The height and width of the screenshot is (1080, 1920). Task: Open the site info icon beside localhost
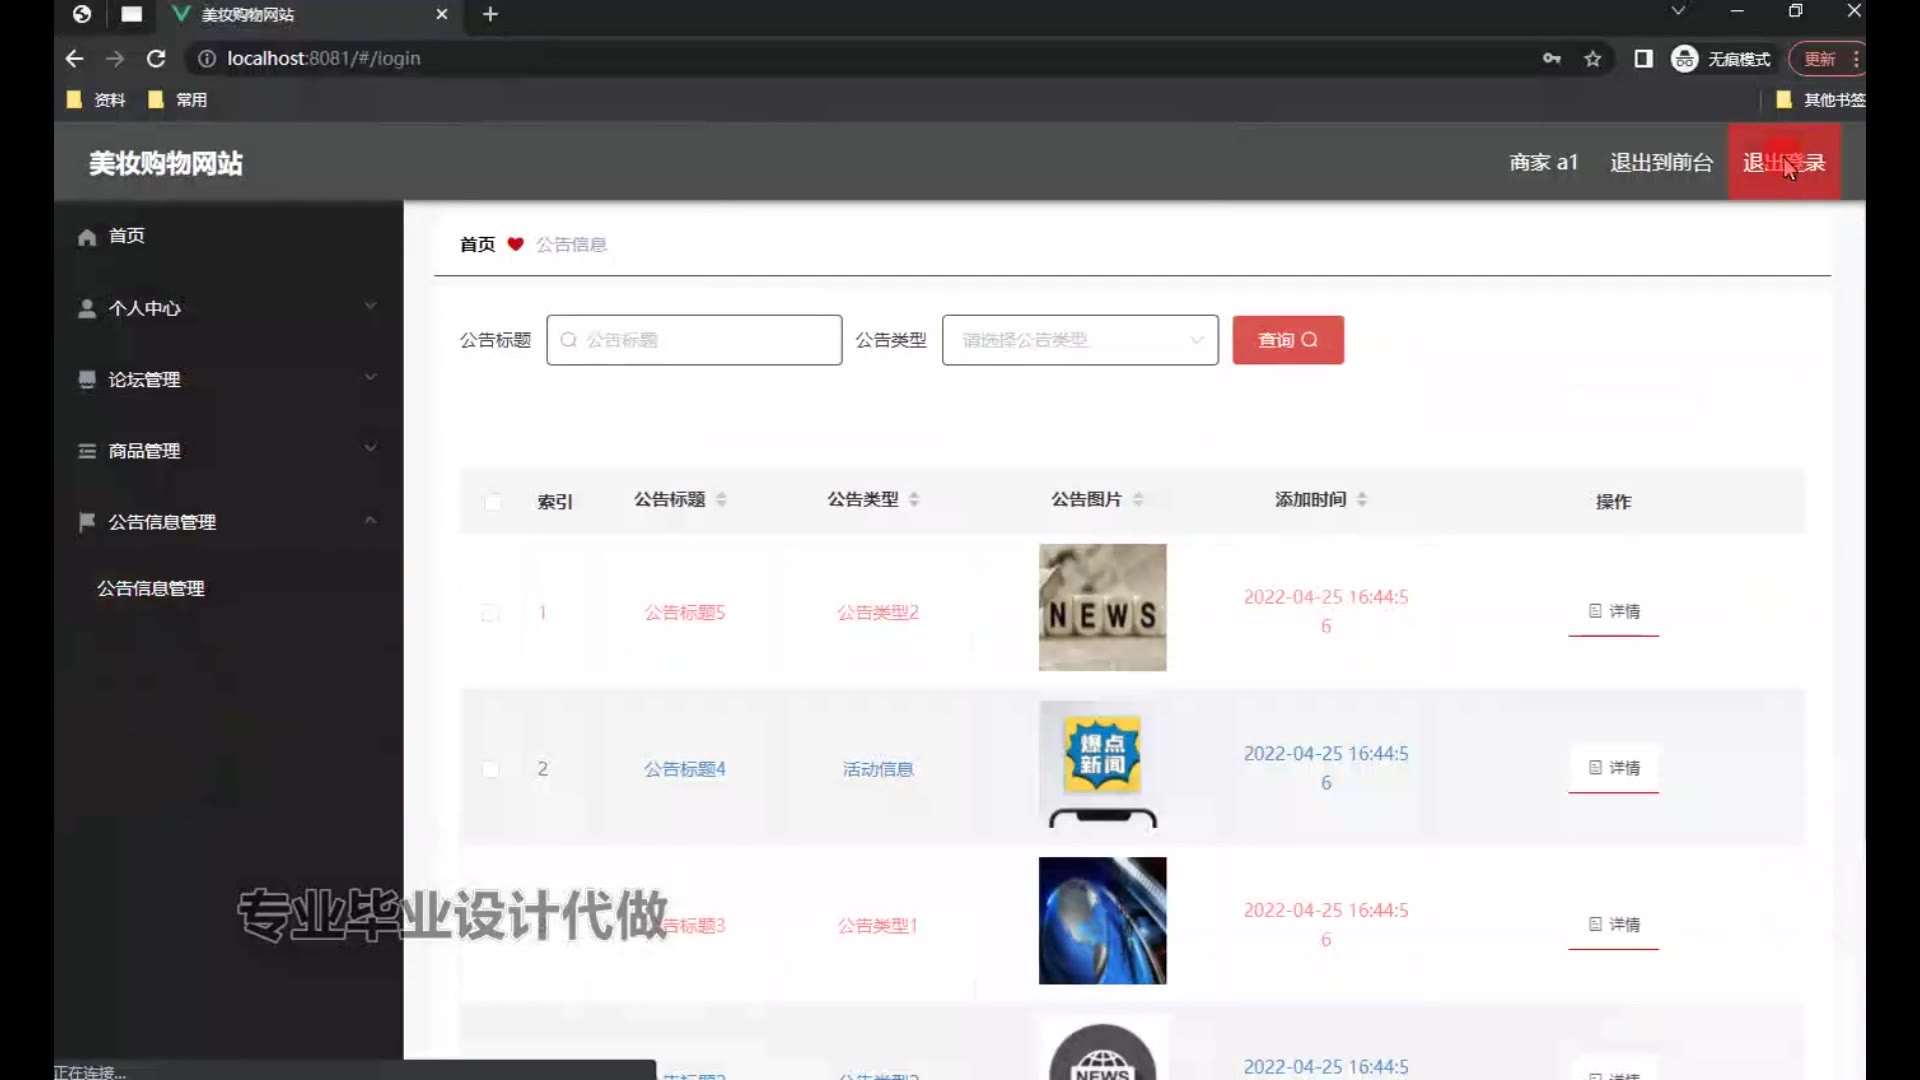(x=206, y=58)
